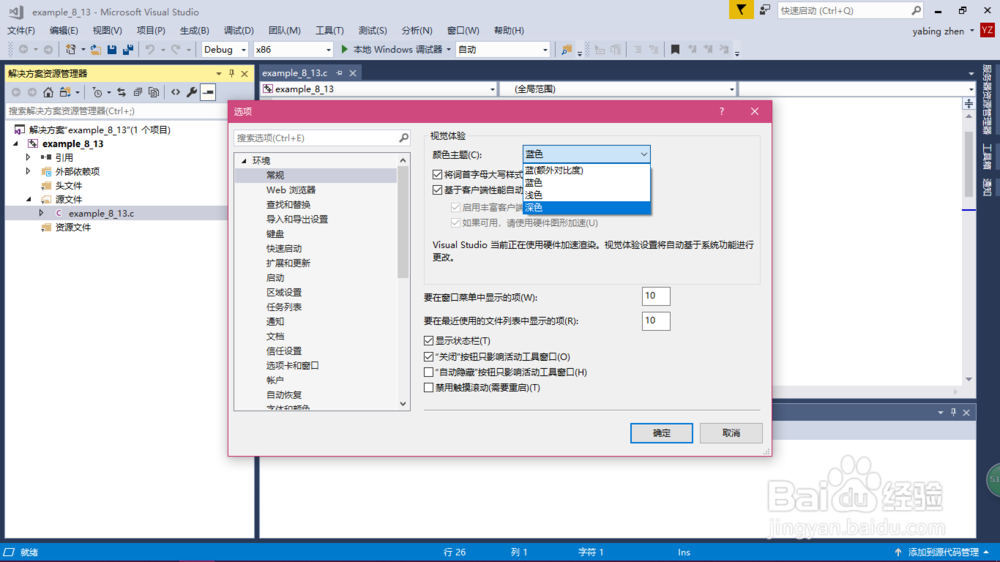This screenshot has height=562, width=1000.
Task: Click the 确定 button
Action: click(661, 433)
